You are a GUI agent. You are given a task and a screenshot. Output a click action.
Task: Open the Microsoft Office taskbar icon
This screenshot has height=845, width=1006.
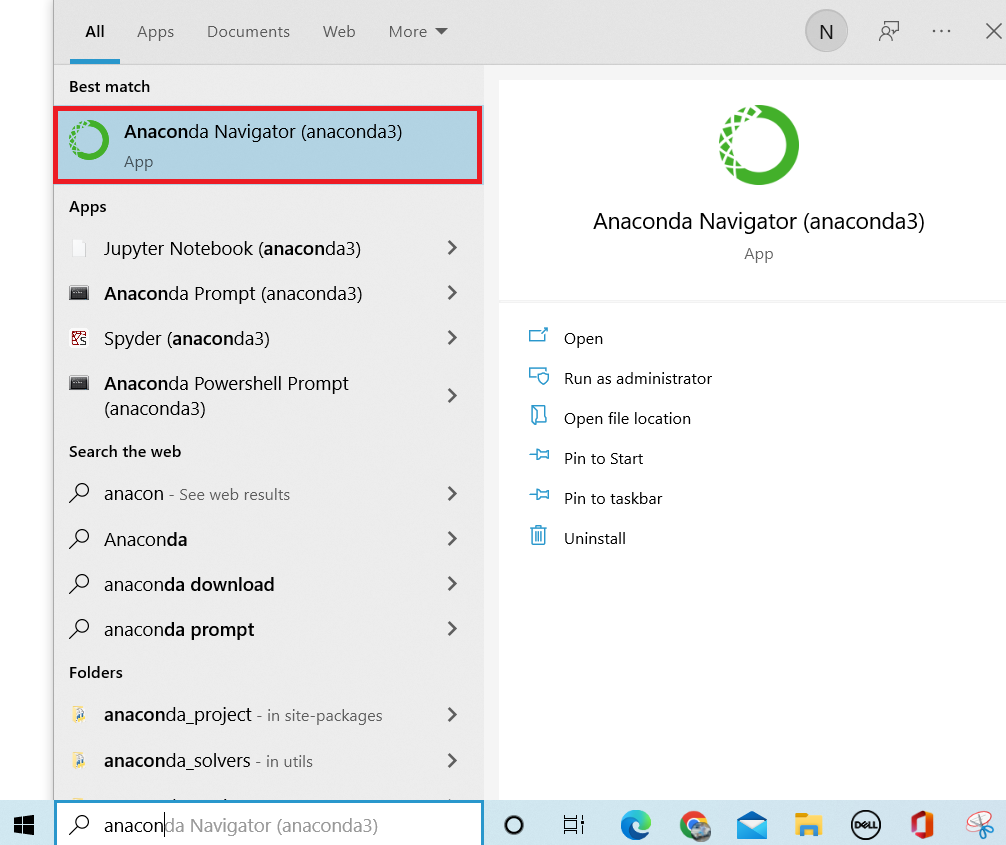922,824
